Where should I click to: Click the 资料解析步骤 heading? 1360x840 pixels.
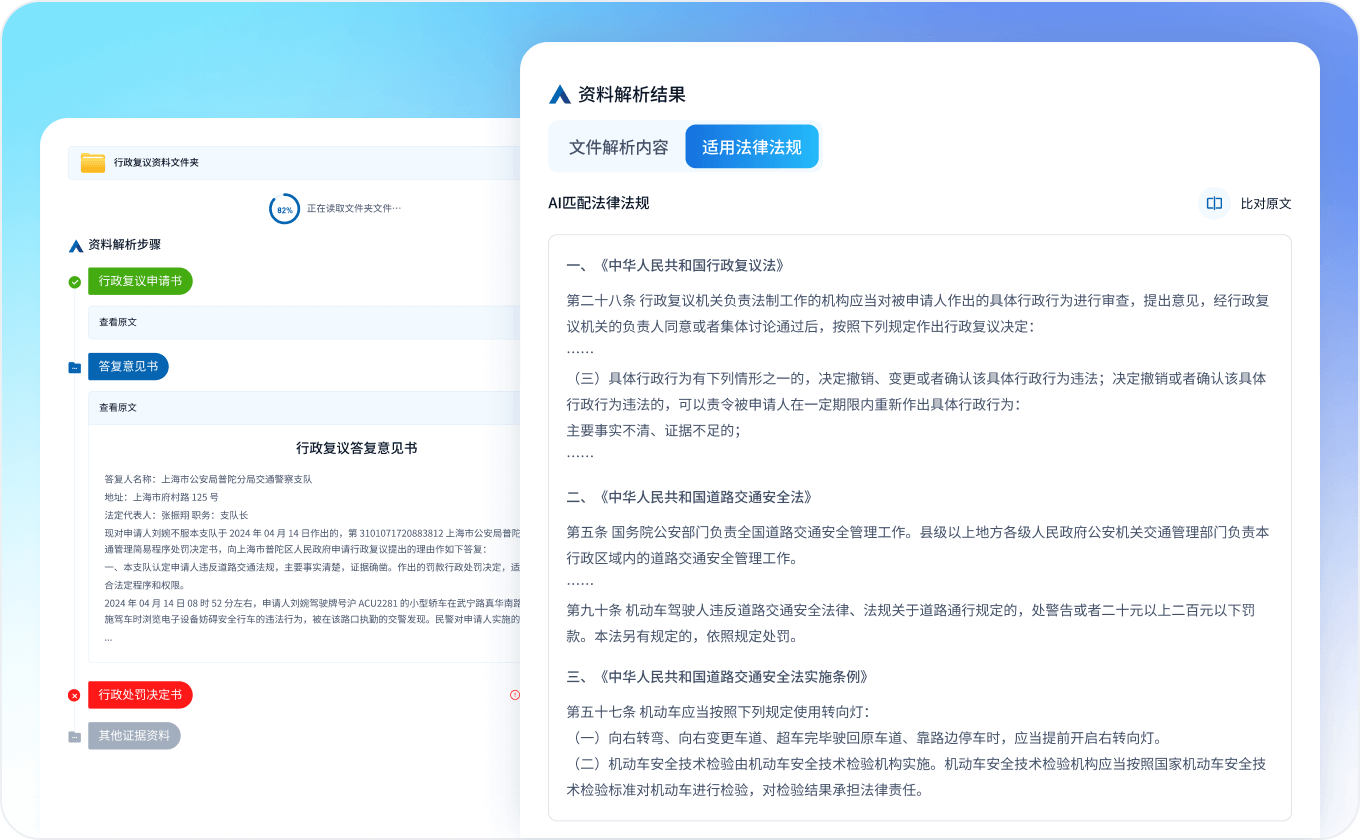(x=124, y=245)
